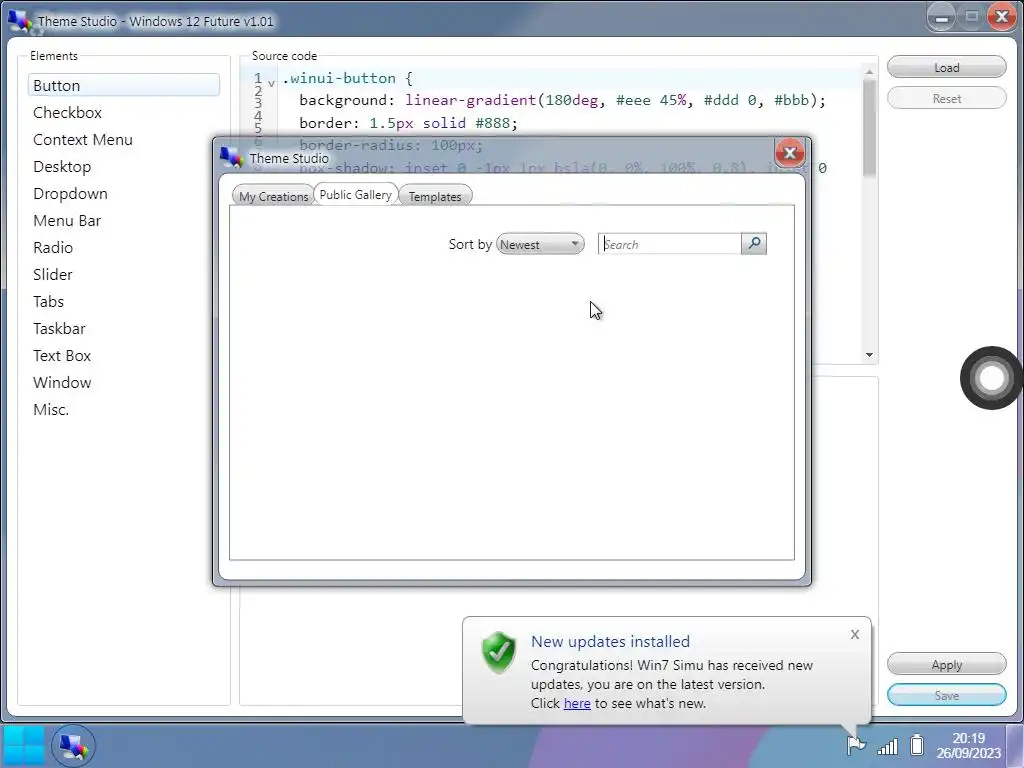Select the Public Gallery tab
This screenshot has width=1024, height=768.
coord(356,194)
